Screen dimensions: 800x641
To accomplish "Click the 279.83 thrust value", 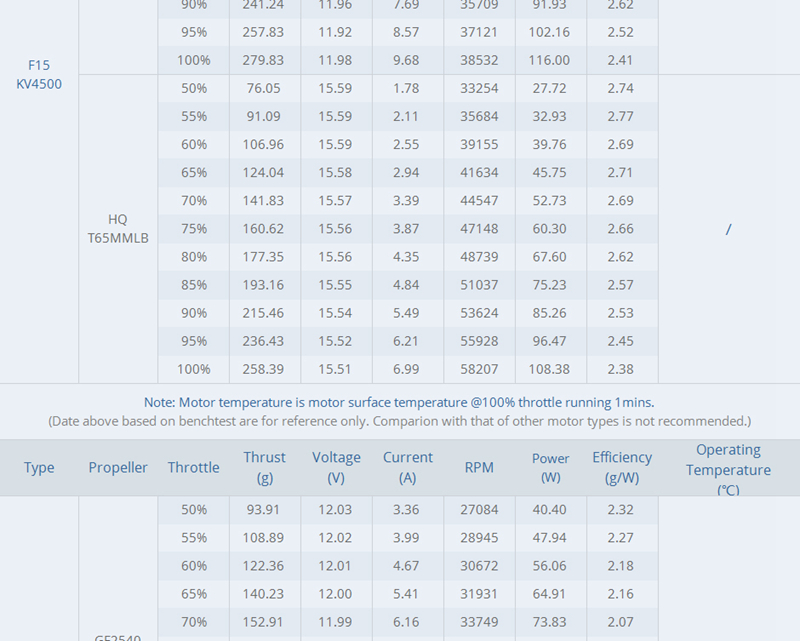I will point(264,60).
